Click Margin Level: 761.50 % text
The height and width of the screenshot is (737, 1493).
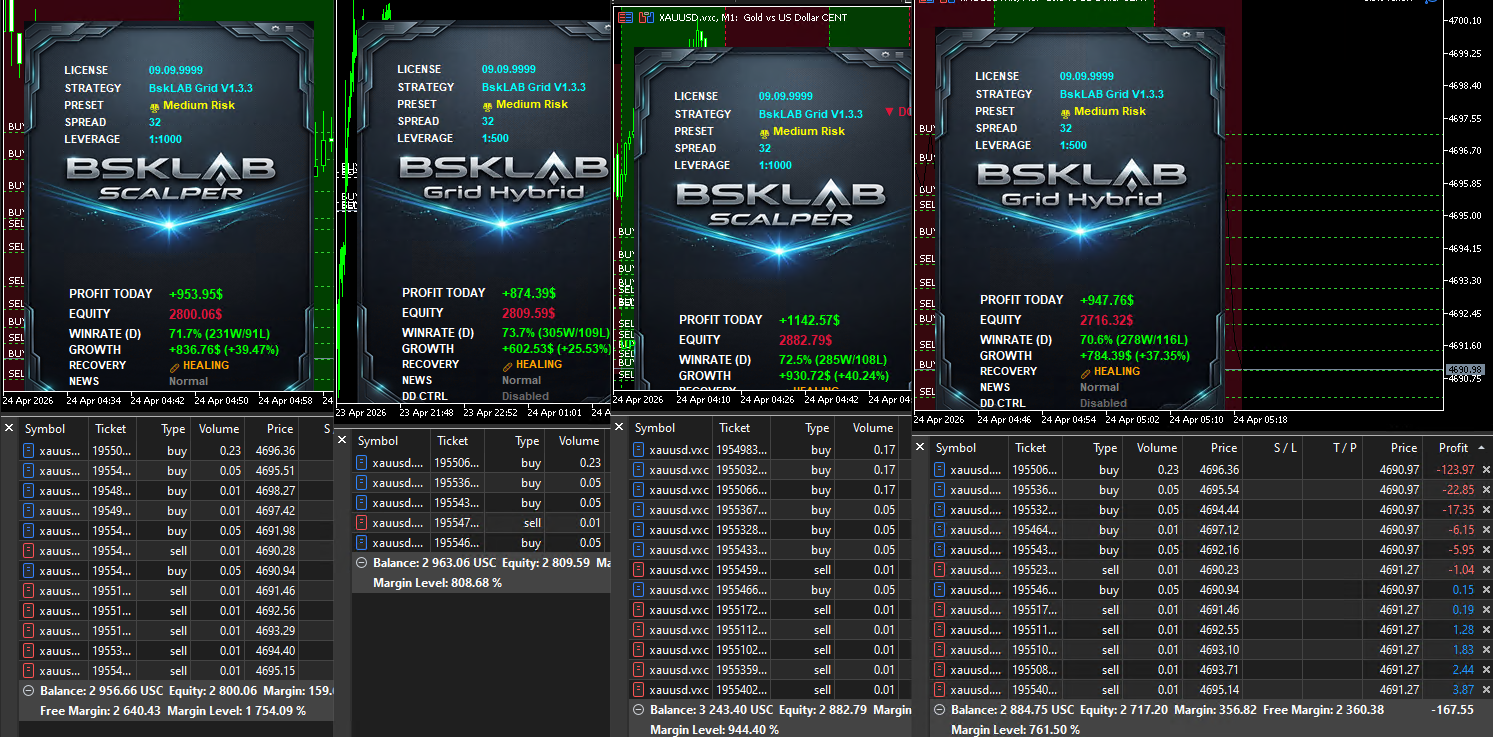1016,730
